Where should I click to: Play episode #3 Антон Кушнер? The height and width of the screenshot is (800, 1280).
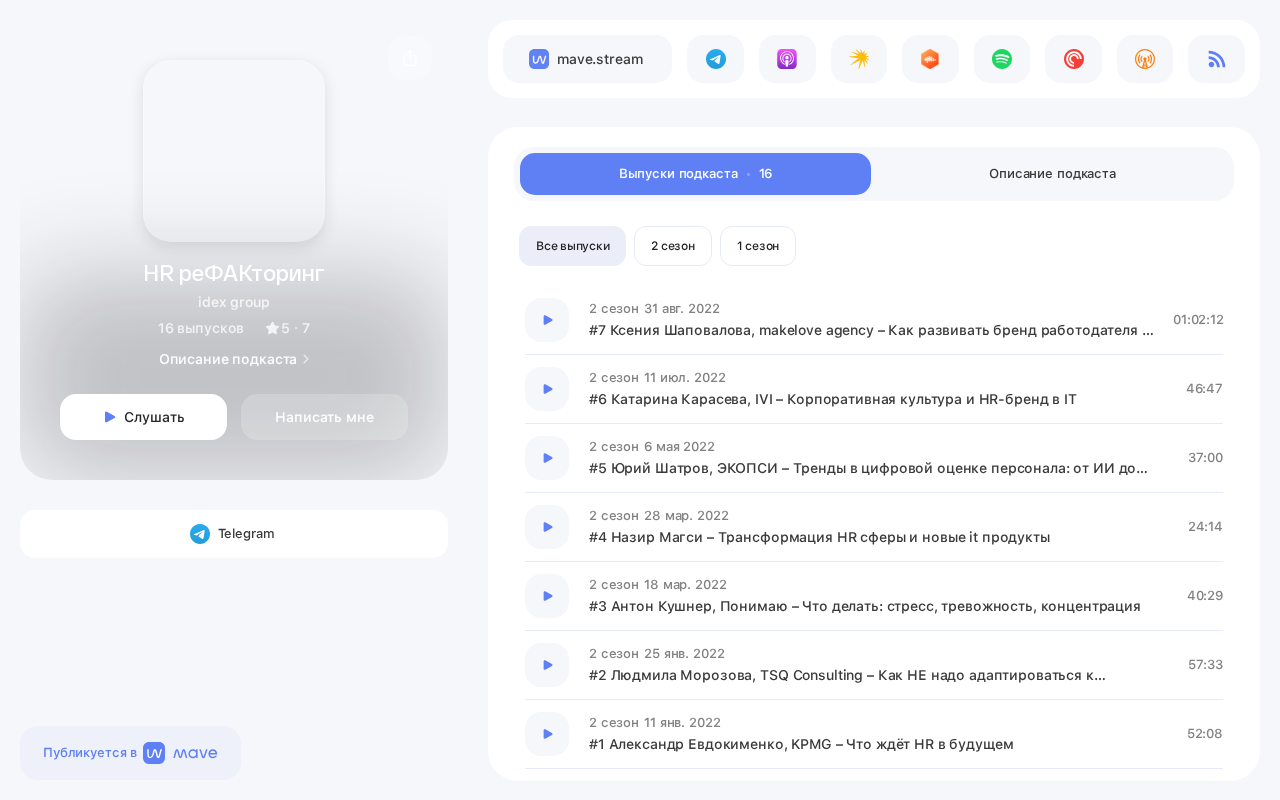pos(547,596)
